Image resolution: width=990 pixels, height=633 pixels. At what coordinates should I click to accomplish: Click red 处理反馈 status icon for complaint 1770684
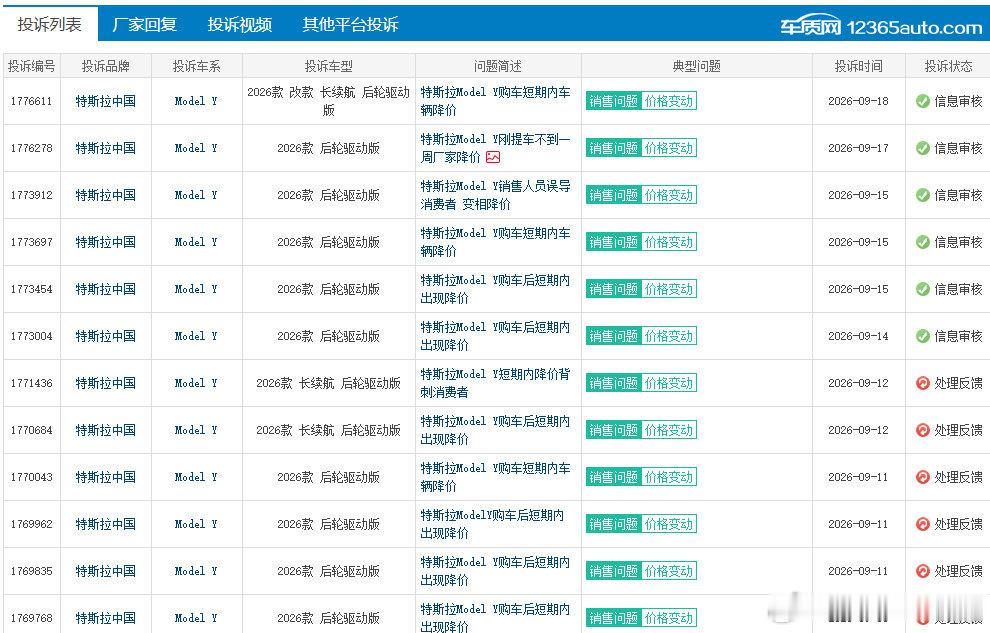click(x=922, y=430)
